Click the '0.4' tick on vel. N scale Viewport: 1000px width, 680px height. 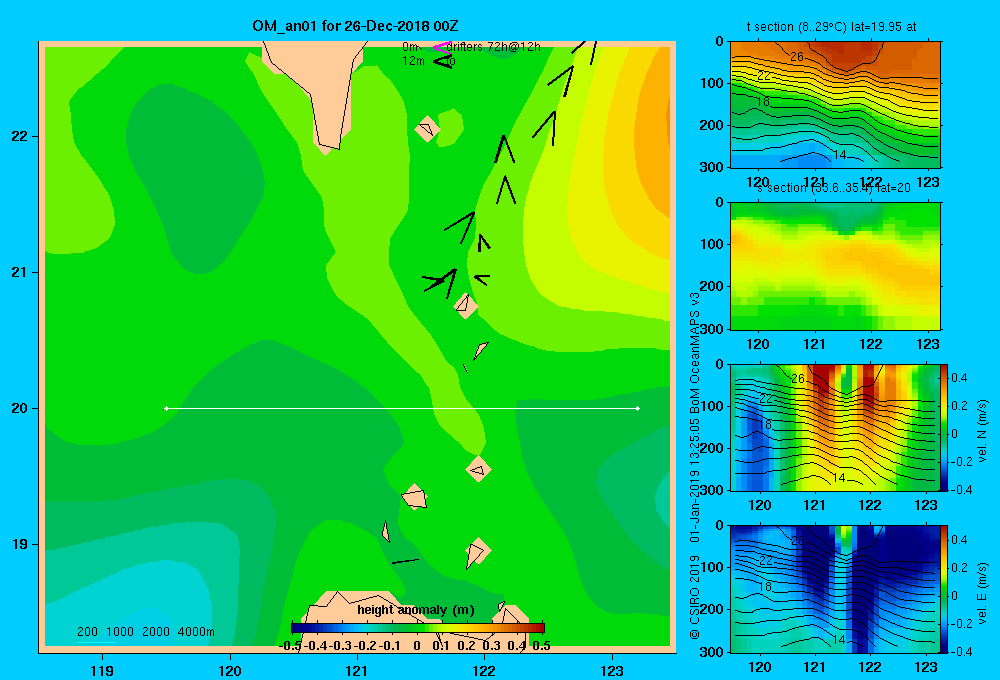point(960,378)
